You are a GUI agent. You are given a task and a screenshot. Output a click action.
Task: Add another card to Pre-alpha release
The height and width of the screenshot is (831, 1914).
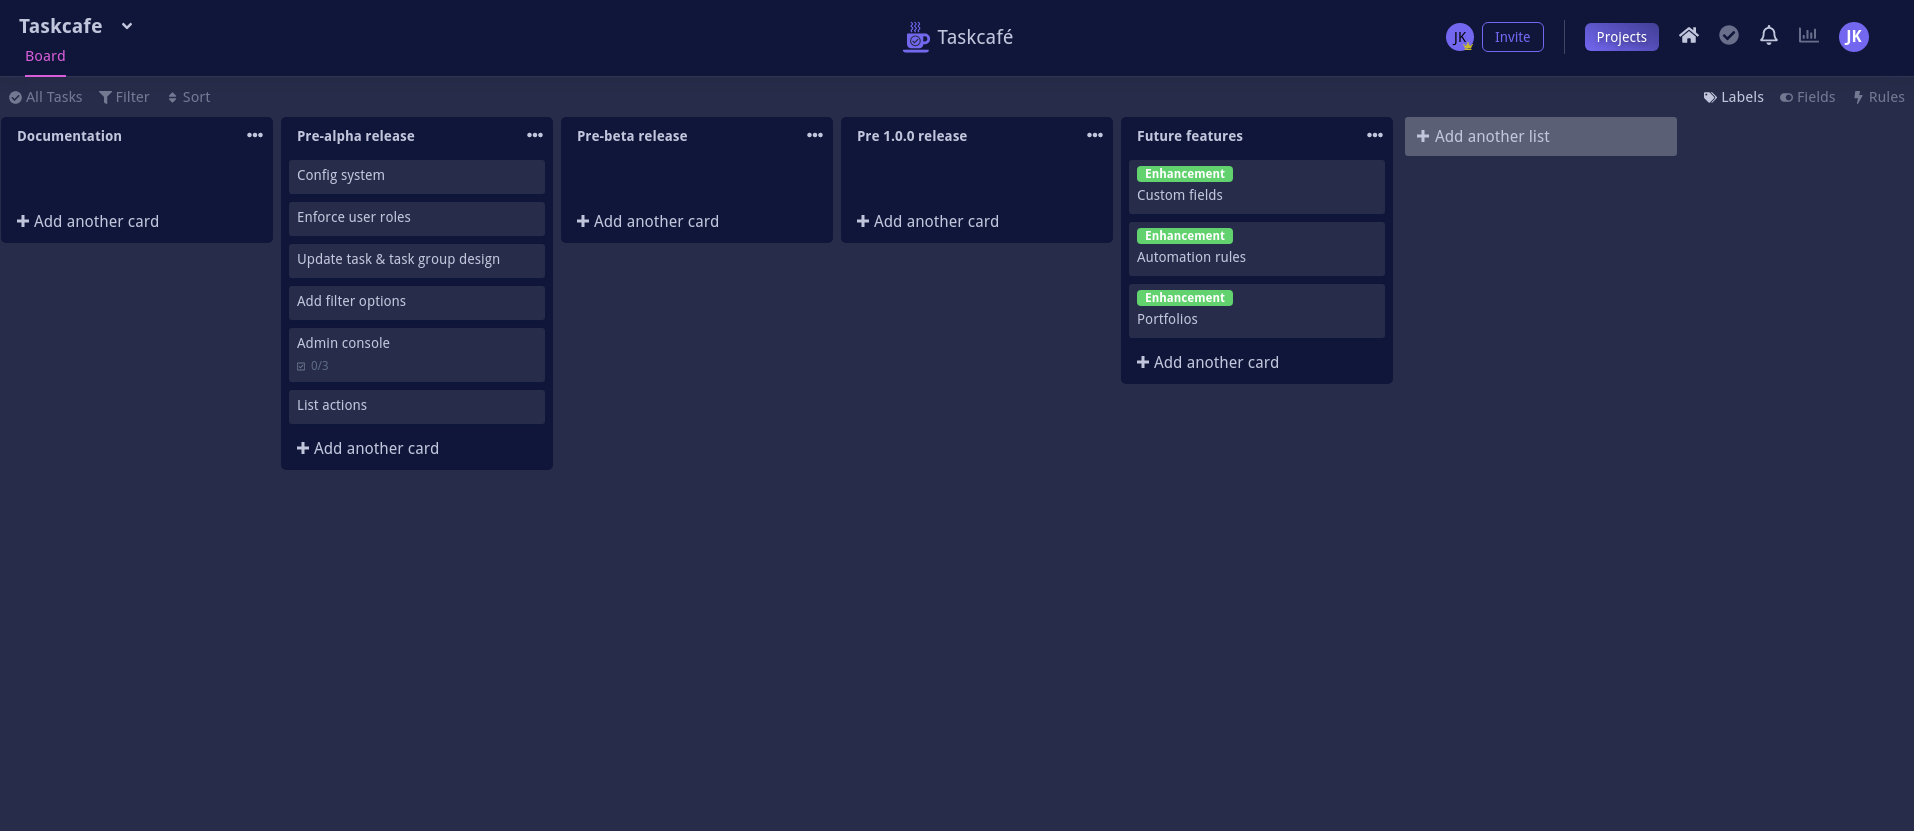(368, 448)
